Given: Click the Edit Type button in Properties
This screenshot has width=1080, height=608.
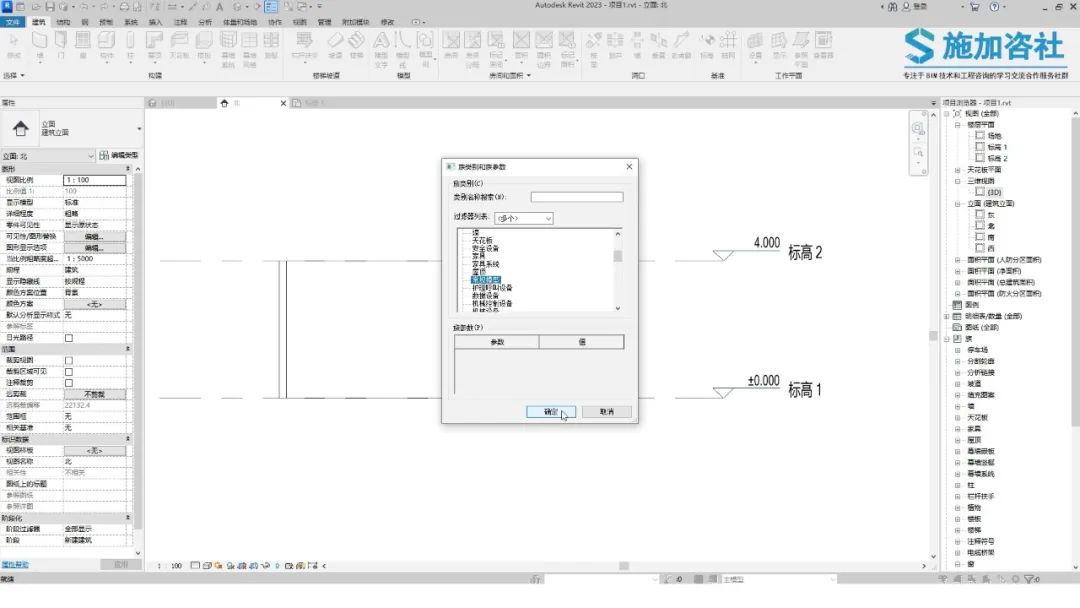Looking at the screenshot, I should (x=118, y=156).
